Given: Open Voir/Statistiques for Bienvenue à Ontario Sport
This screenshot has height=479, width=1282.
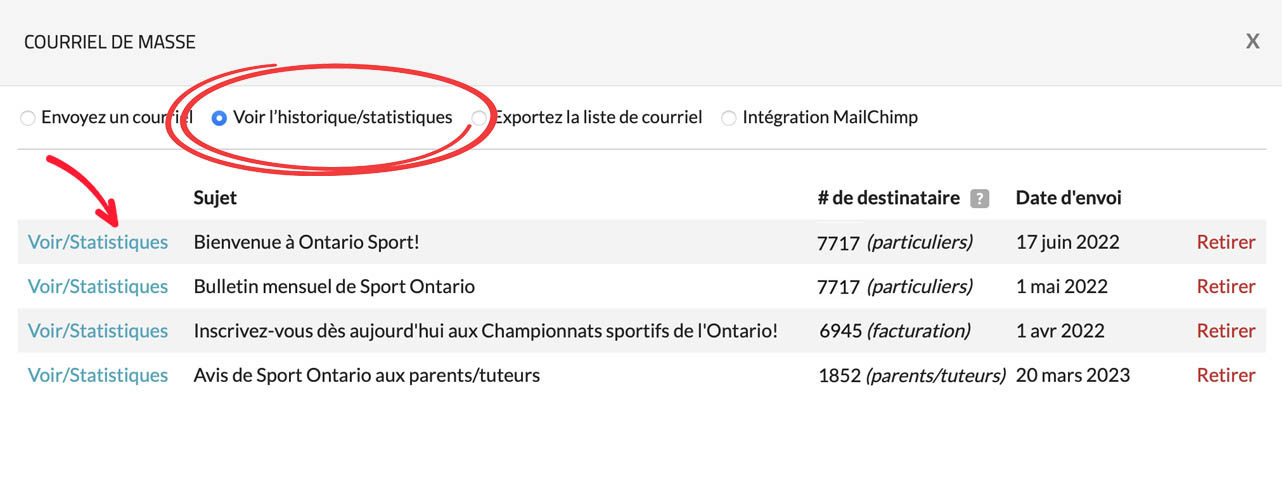Looking at the screenshot, I should pos(98,242).
